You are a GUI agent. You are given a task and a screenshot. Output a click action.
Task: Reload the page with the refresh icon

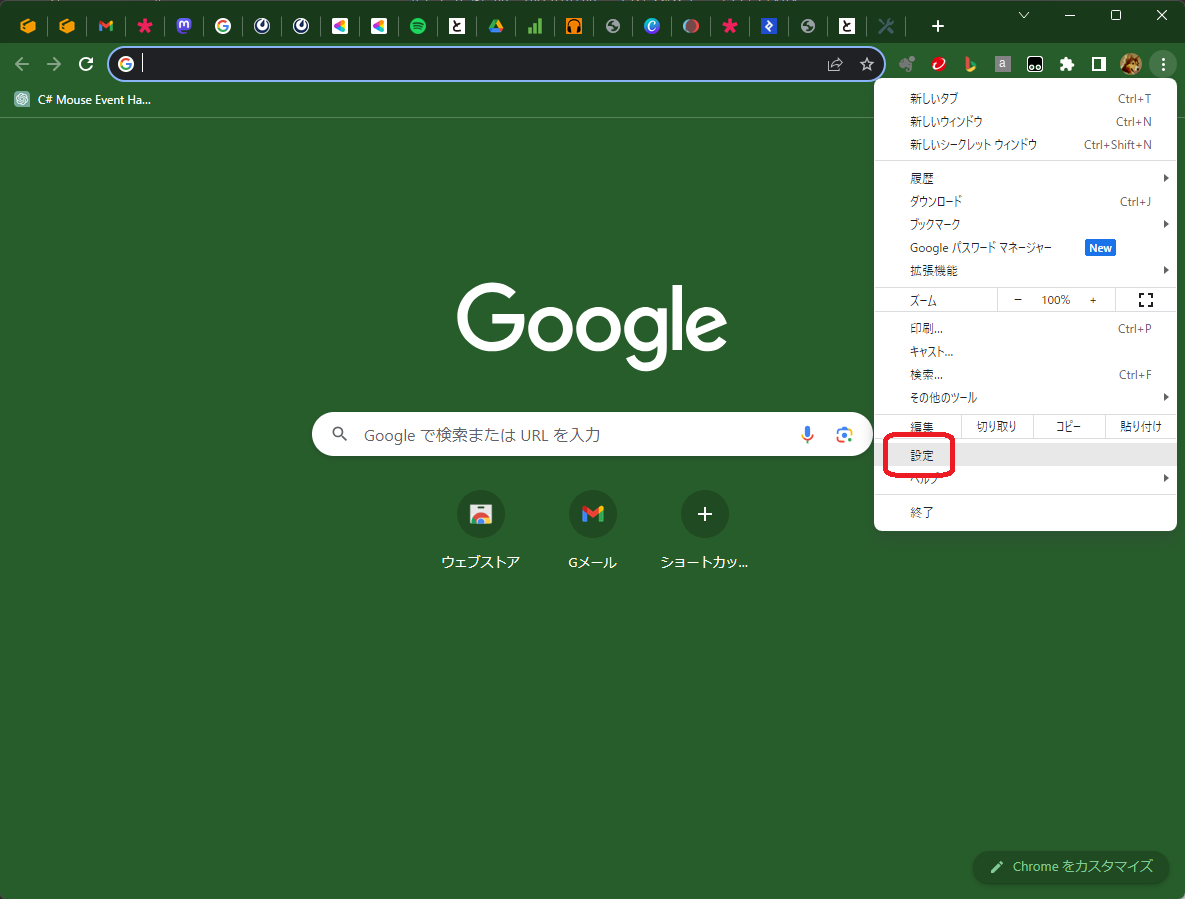click(x=86, y=63)
